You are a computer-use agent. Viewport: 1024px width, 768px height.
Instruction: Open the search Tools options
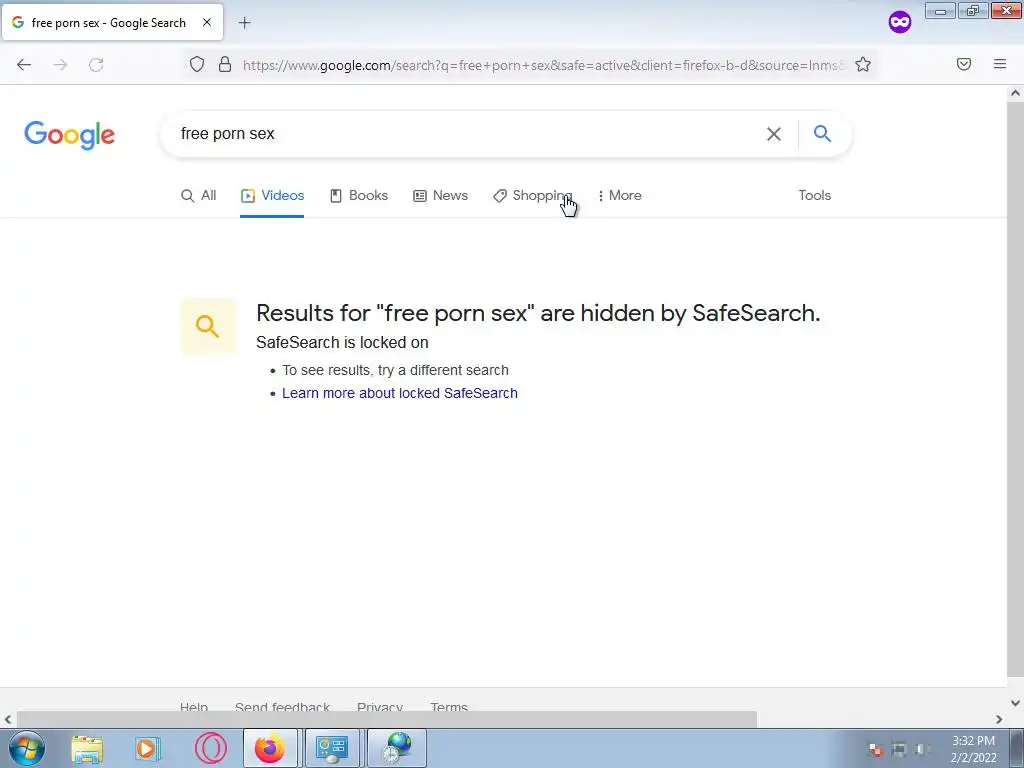tap(814, 195)
